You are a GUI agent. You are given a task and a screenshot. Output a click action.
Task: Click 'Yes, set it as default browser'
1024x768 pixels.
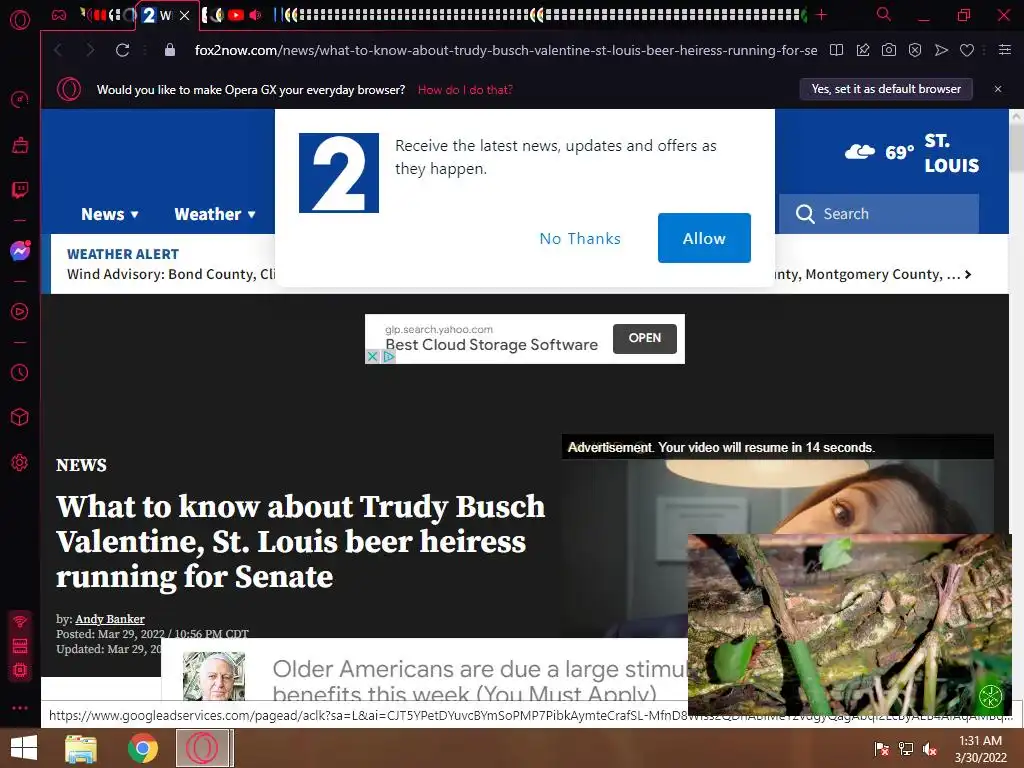pyautogui.click(x=886, y=89)
